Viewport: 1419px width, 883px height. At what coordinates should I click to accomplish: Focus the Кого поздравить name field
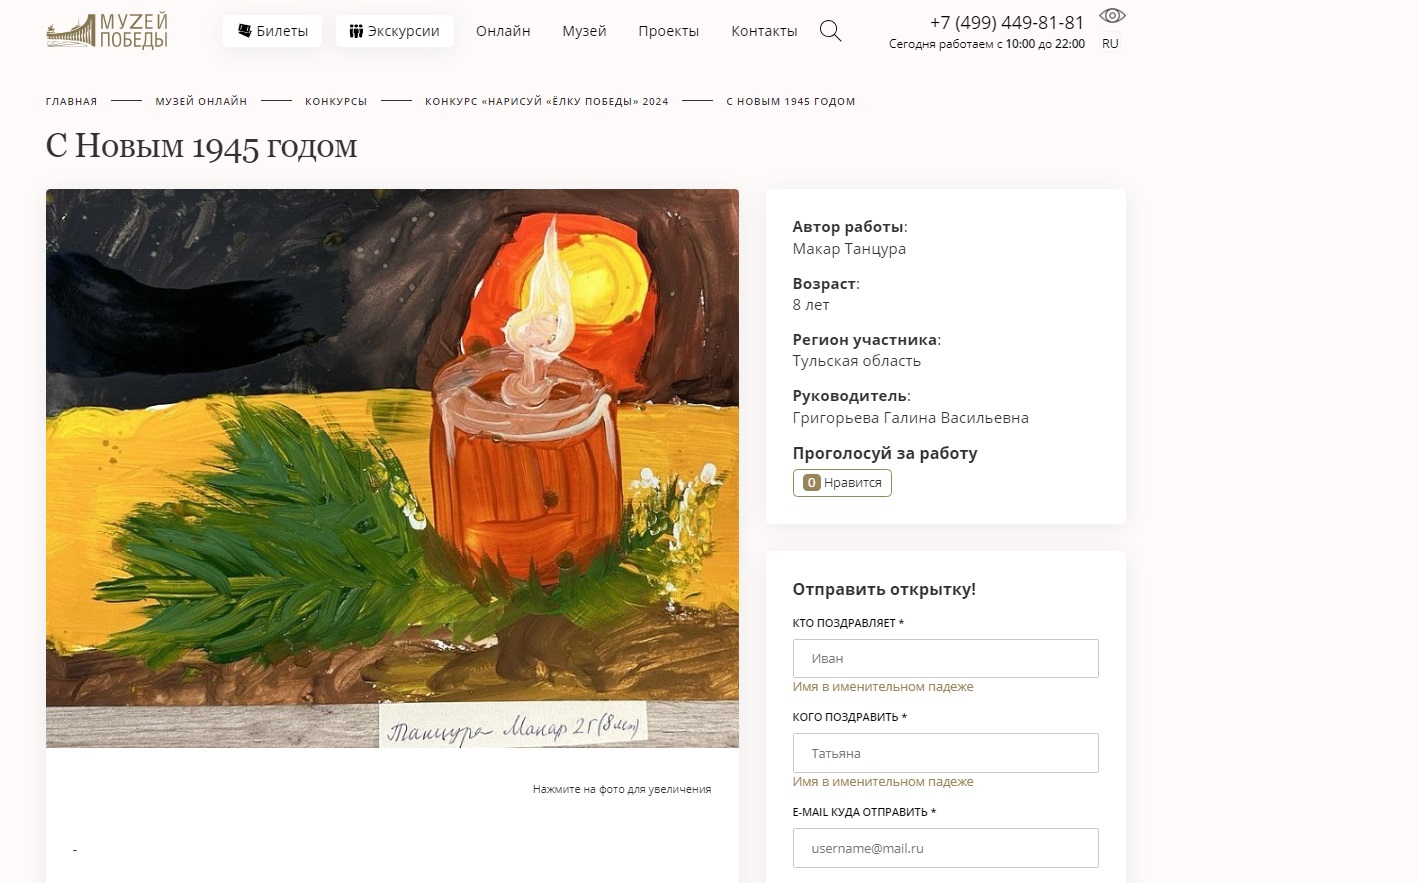[946, 753]
